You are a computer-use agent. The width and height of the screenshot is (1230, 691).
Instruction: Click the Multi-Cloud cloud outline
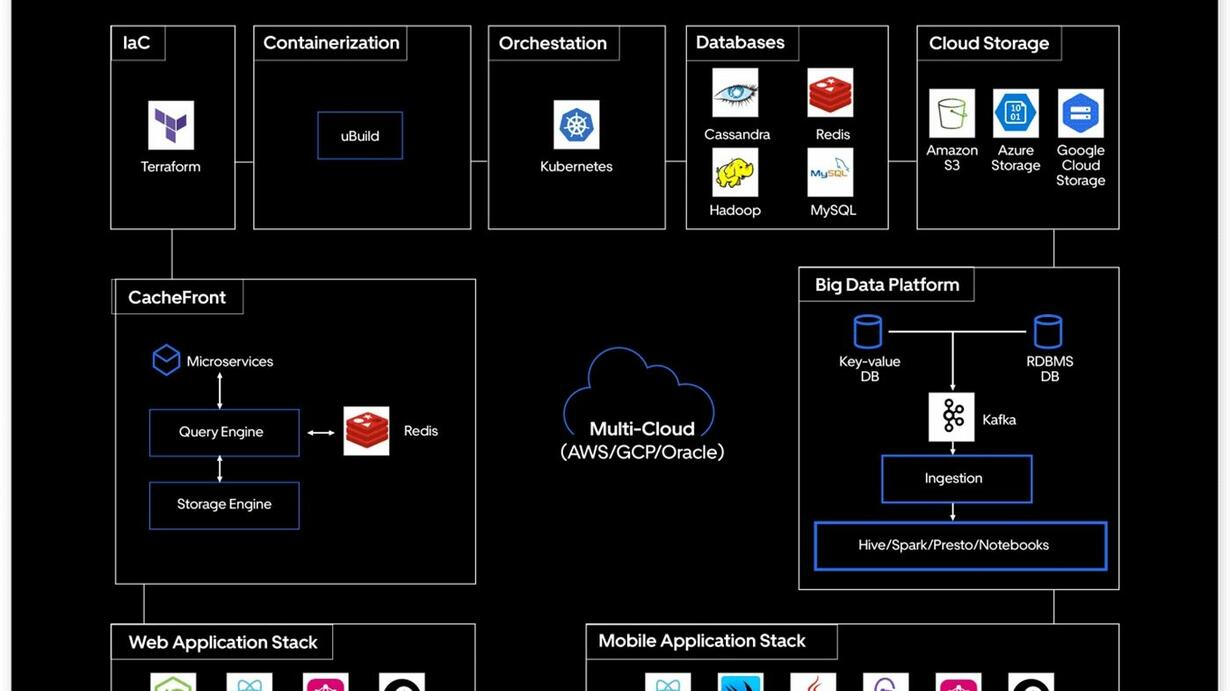(x=640, y=392)
